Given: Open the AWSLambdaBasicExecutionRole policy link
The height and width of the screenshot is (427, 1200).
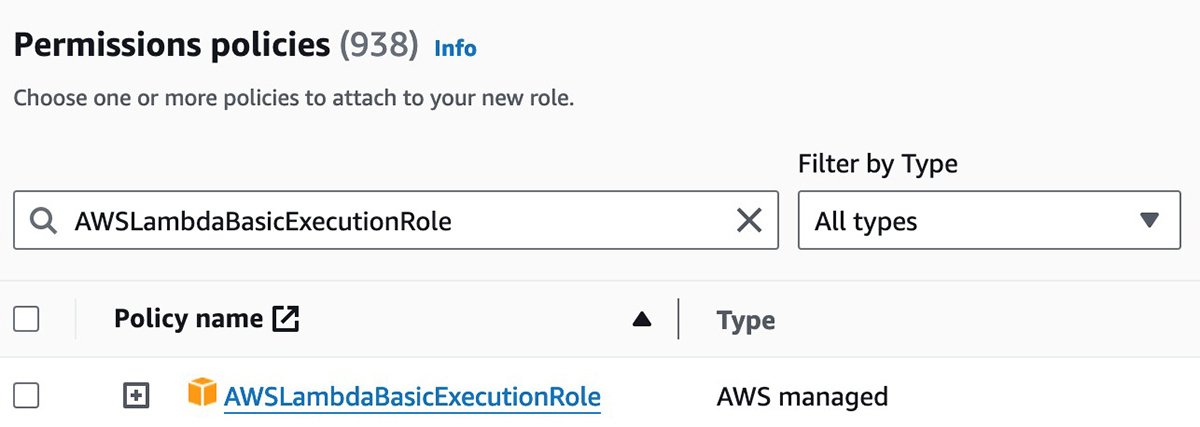Looking at the screenshot, I should pos(412,397).
